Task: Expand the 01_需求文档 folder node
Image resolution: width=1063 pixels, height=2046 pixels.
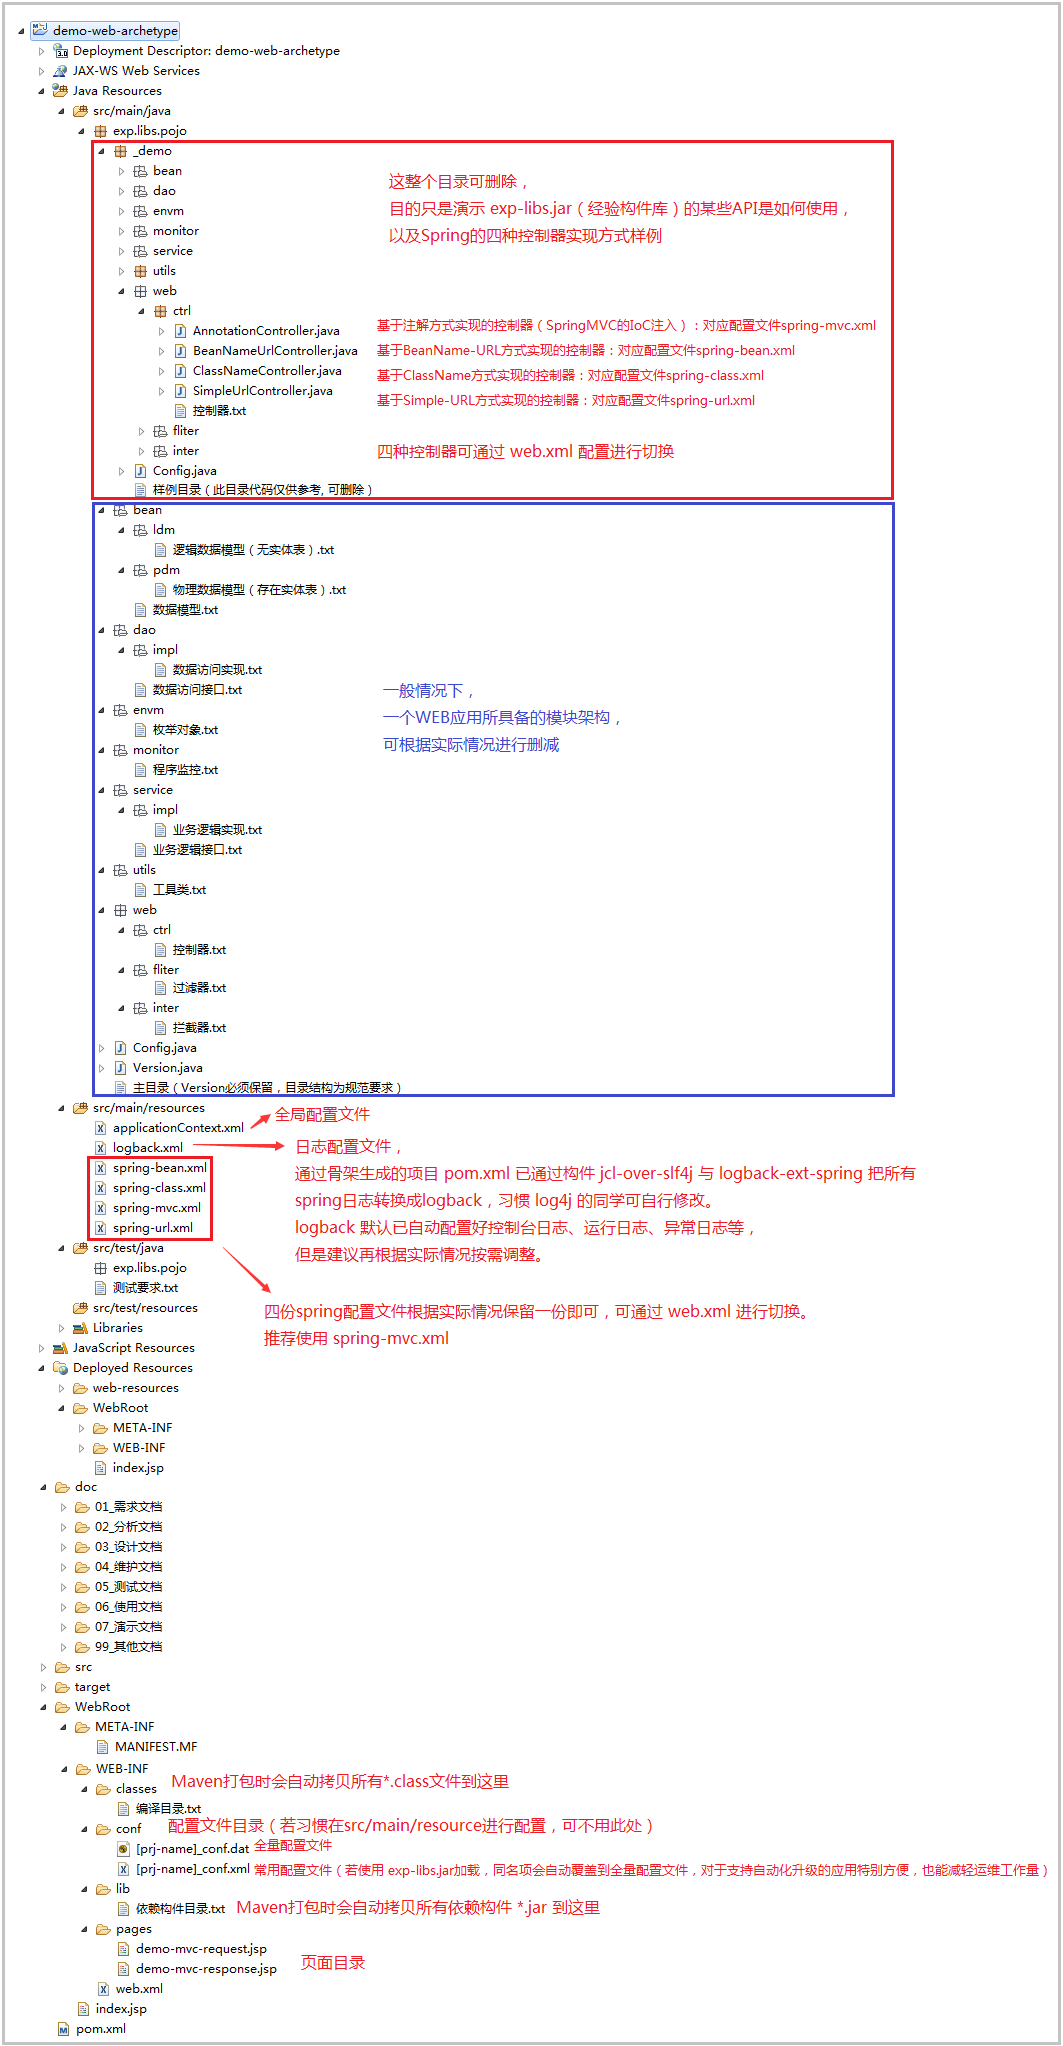Action: click(x=63, y=1507)
